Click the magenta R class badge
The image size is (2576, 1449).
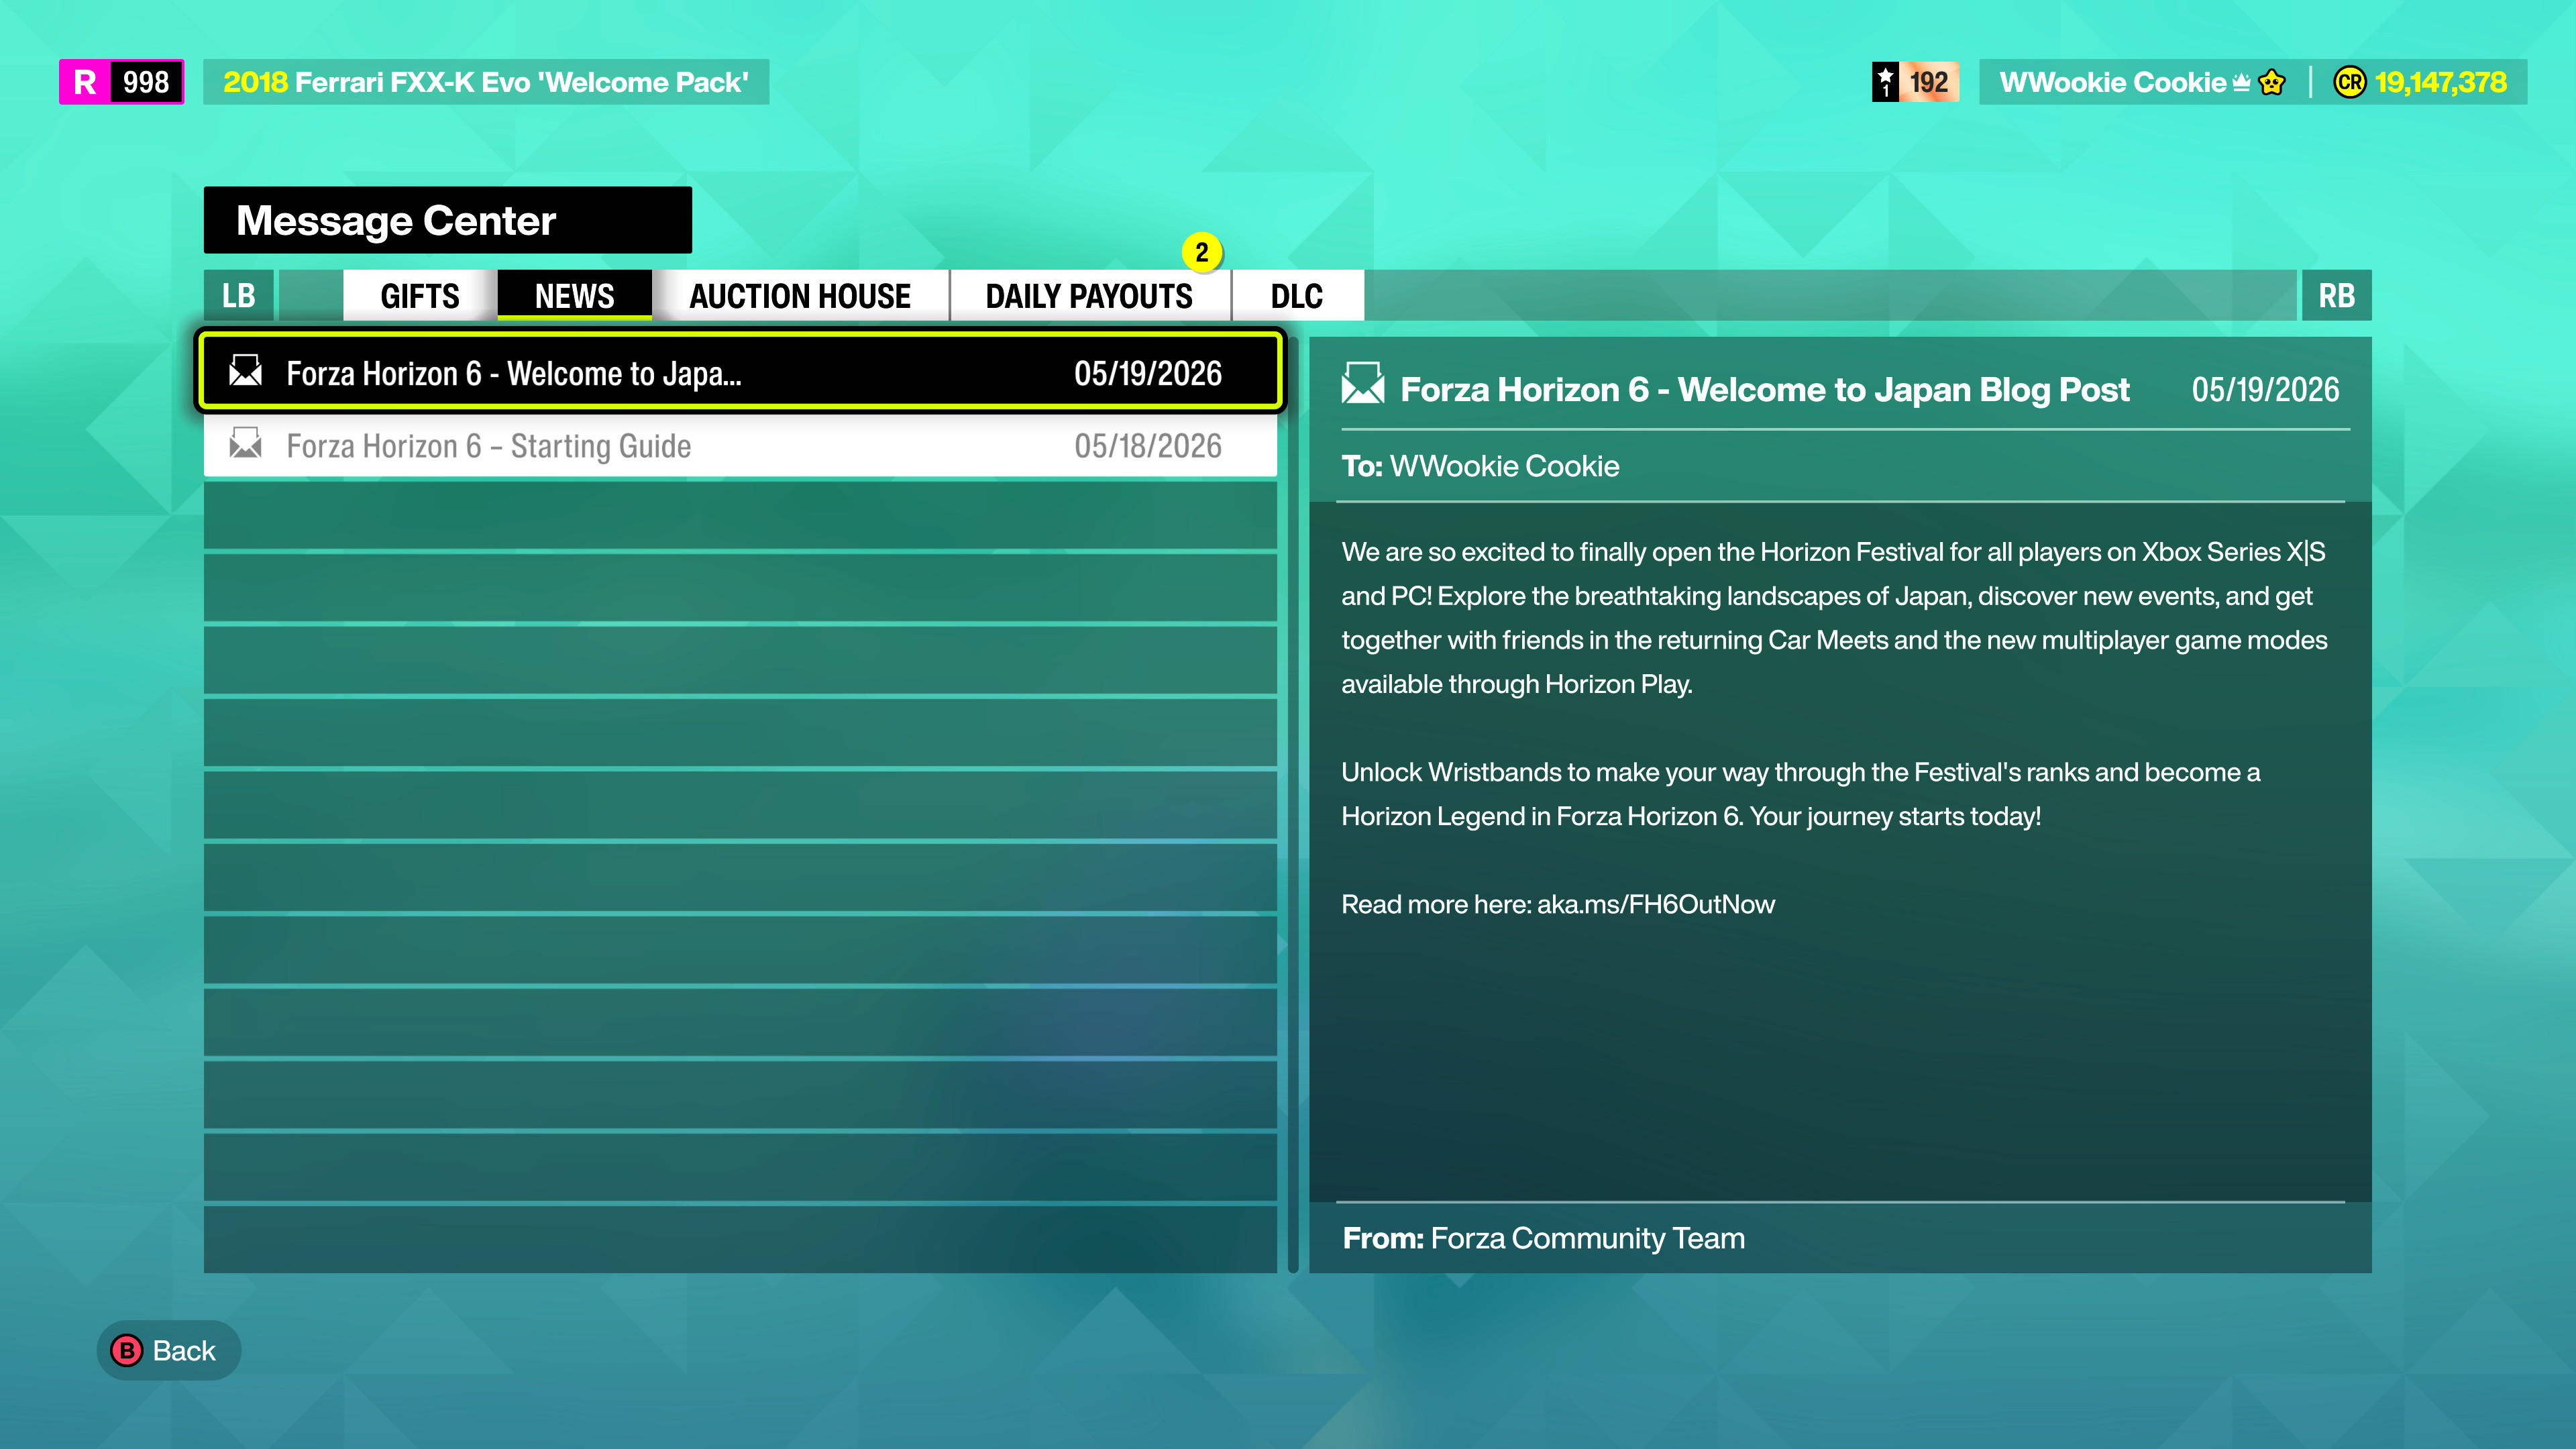(x=85, y=82)
